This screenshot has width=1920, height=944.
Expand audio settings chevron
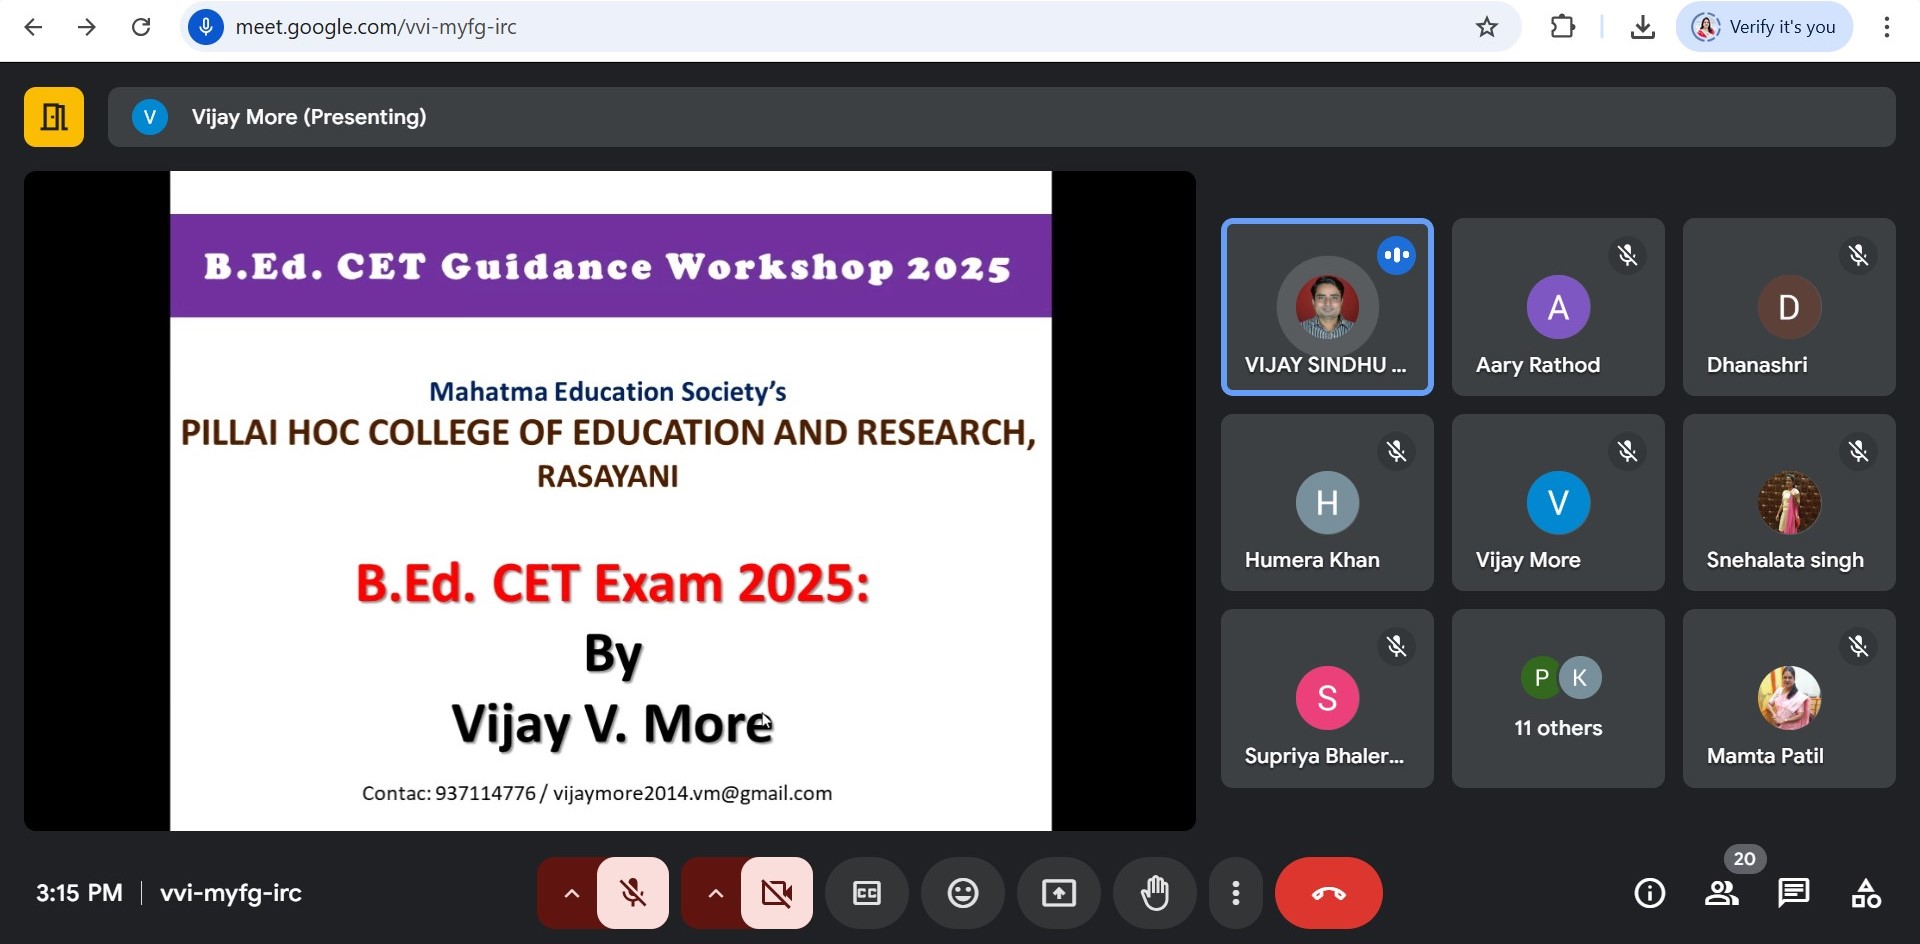pos(571,893)
